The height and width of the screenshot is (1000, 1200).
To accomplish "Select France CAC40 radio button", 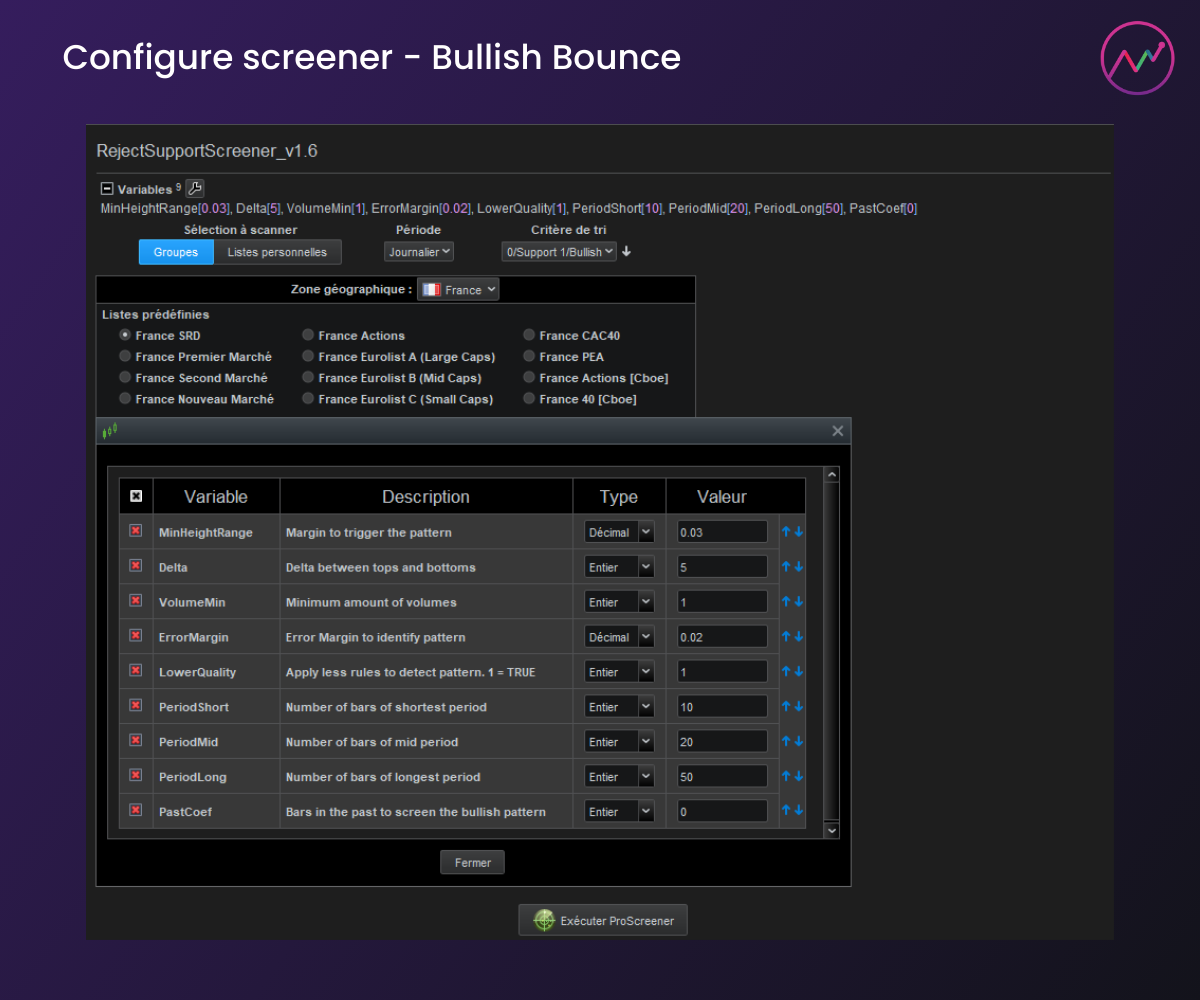I will pos(529,335).
